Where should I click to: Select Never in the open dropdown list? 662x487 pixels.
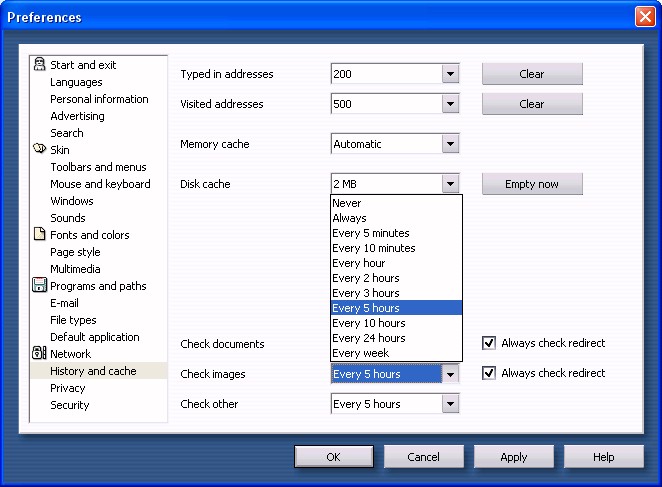[x=347, y=203]
